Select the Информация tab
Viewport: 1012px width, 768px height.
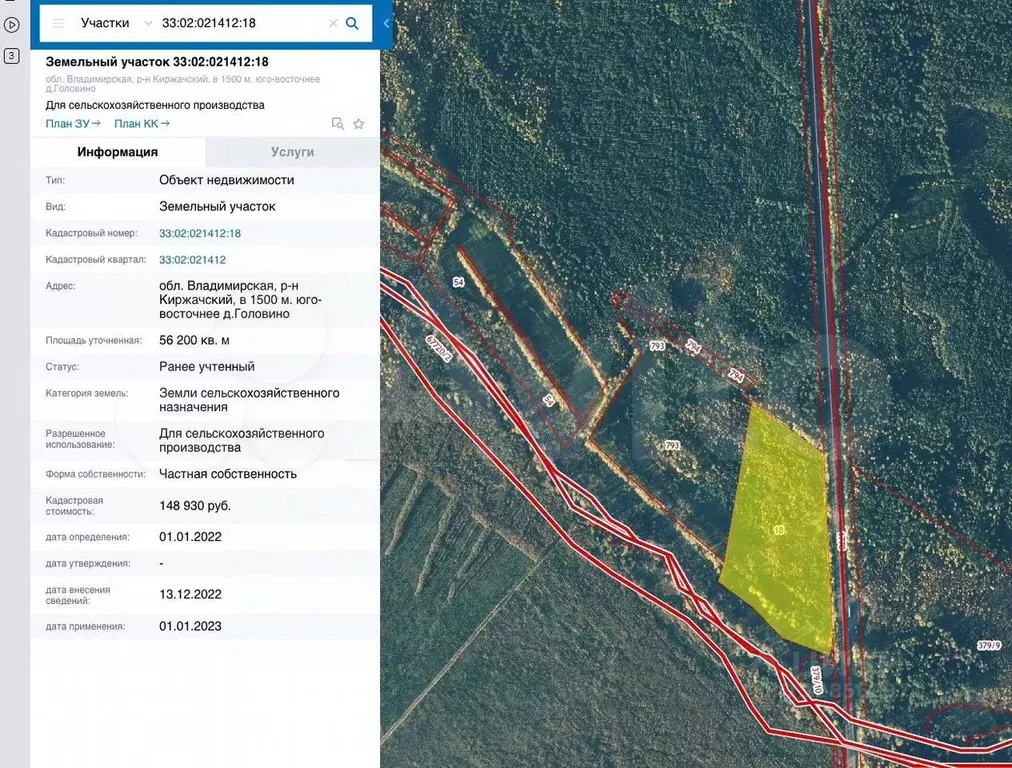(x=118, y=152)
